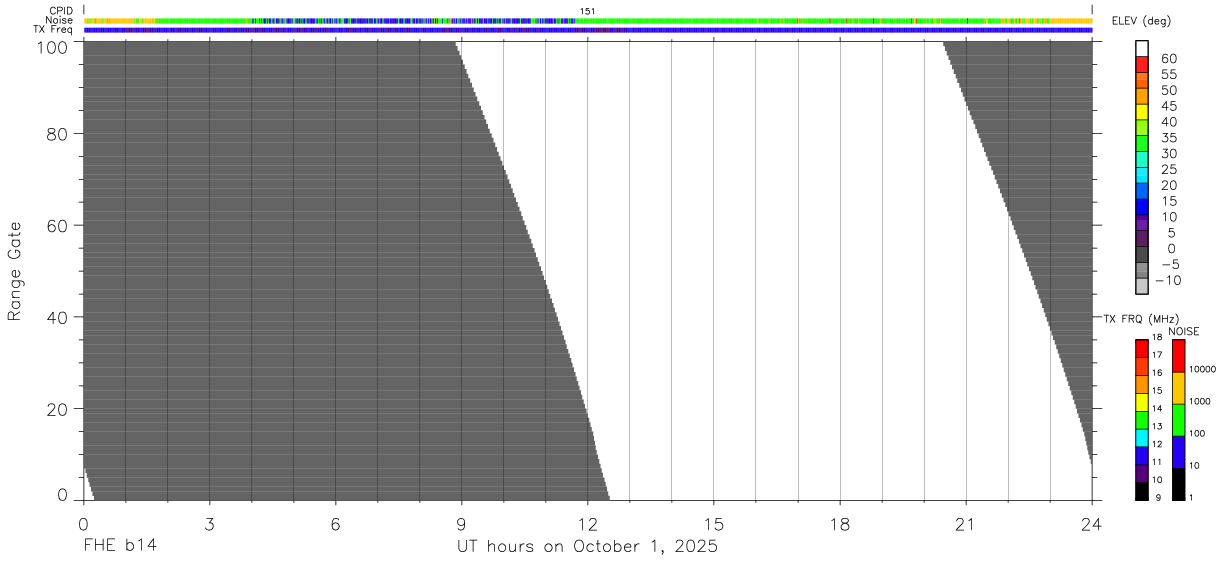Click the CPID value "151"
1228x567 pixels.
click(x=588, y=11)
